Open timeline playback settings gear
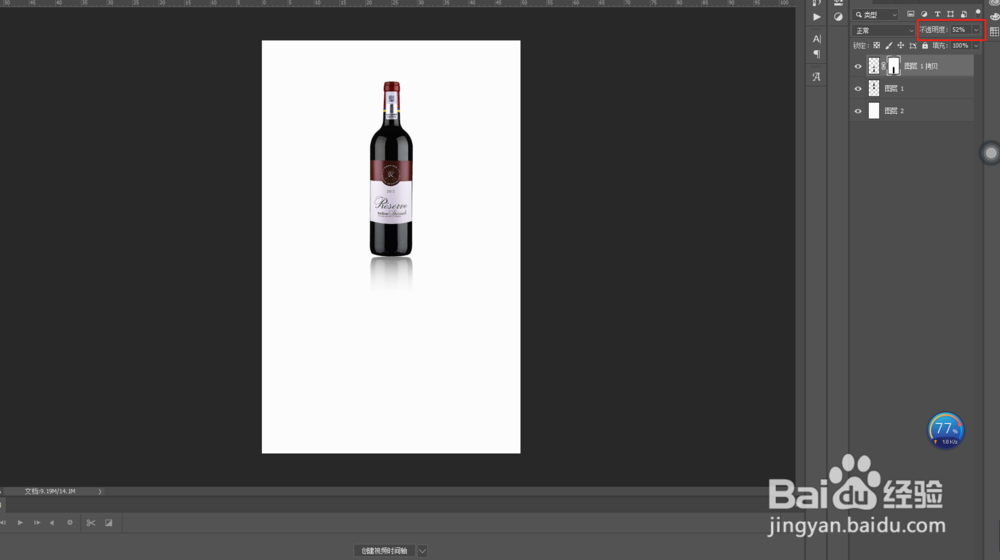 [x=70, y=522]
